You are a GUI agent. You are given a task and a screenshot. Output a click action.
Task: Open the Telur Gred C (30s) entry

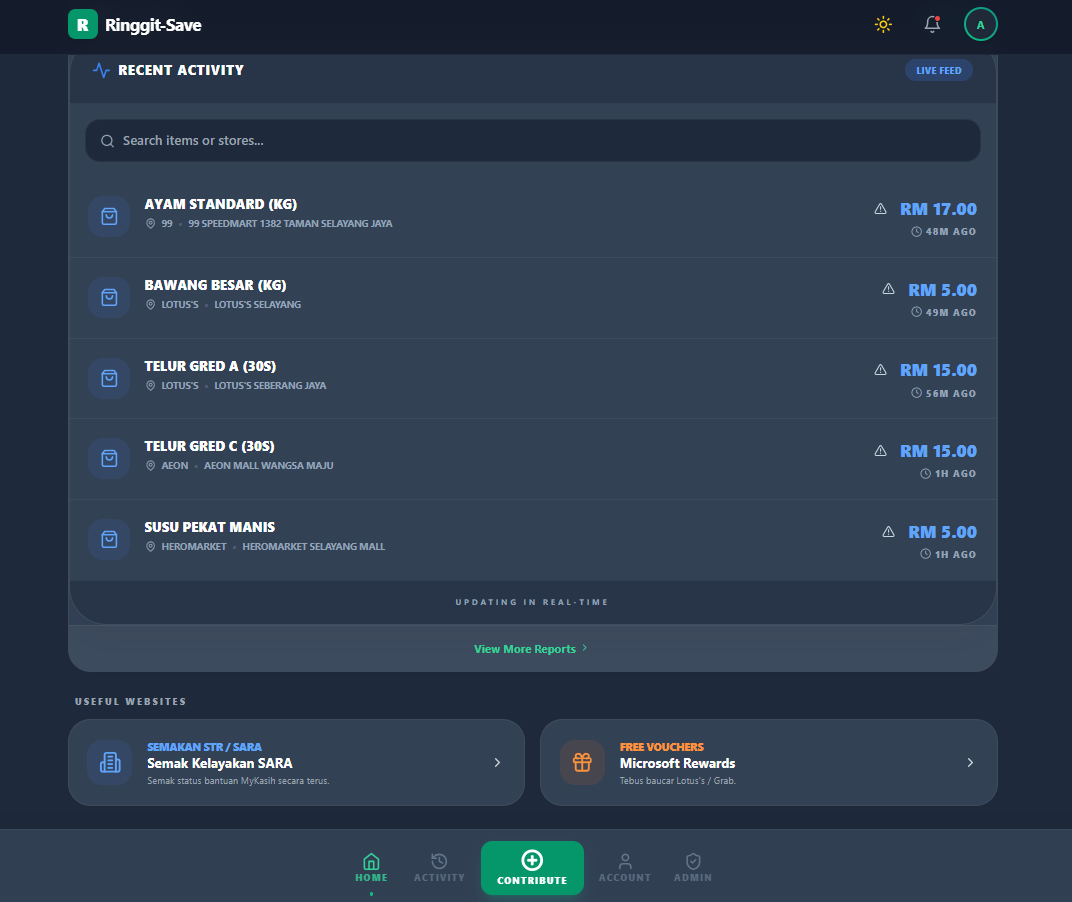coord(209,447)
